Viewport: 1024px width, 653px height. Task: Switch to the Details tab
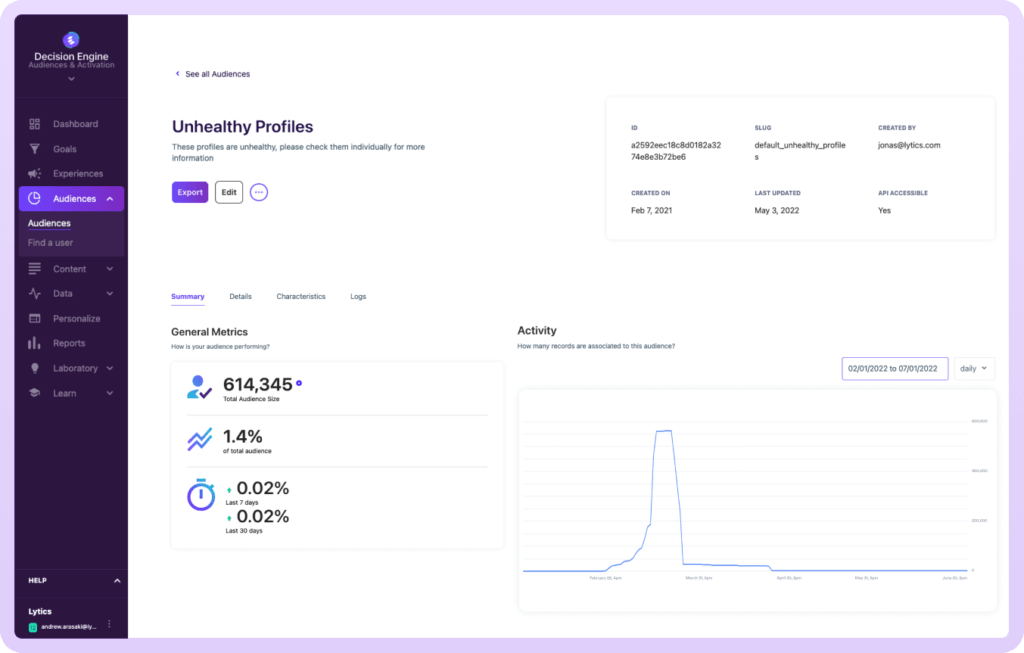click(x=240, y=297)
